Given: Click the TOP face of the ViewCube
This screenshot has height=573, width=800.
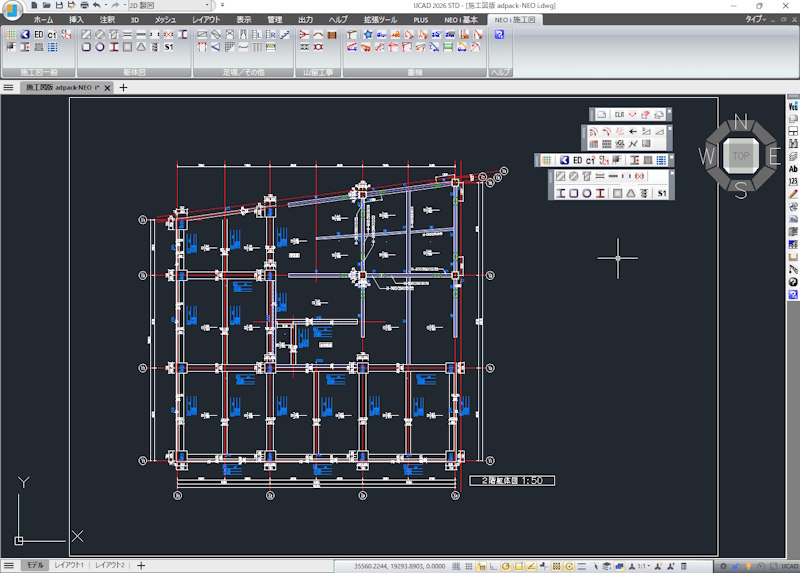Looking at the screenshot, I should (741, 156).
